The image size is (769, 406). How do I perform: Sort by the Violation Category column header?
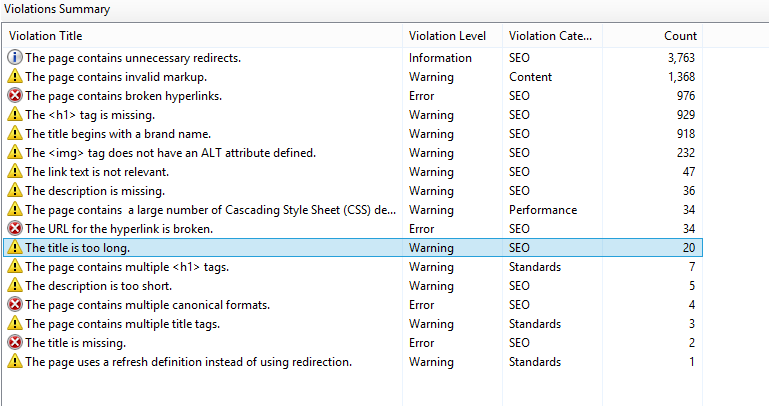pyautogui.click(x=552, y=36)
